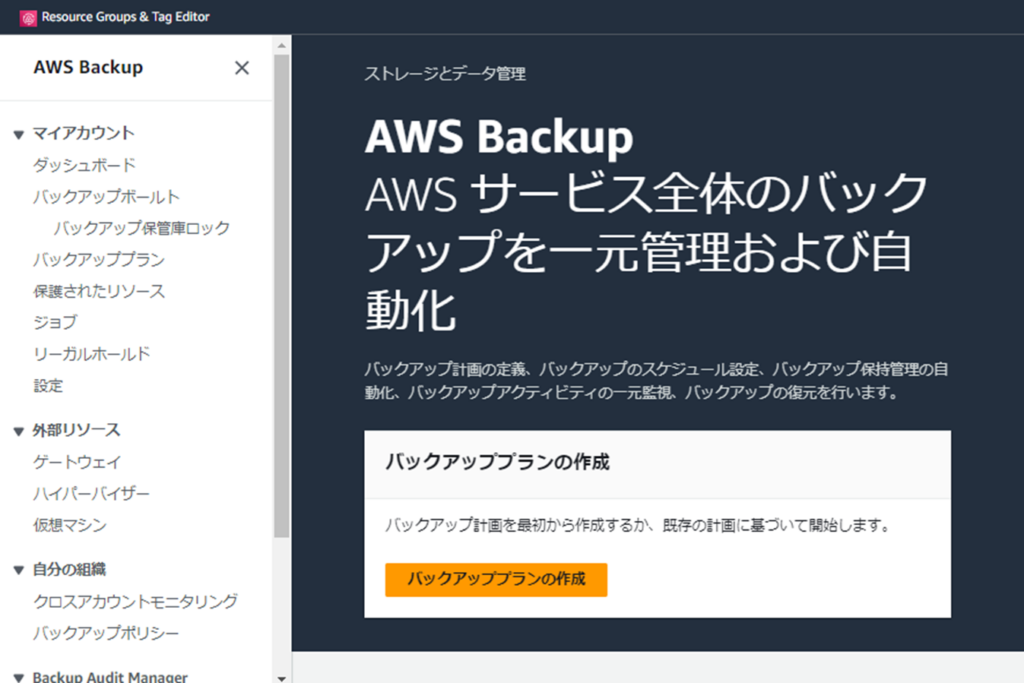This screenshot has width=1024, height=683.
Task: Go to バックアッププラン in the sidebar
Action: coord(99,259)
